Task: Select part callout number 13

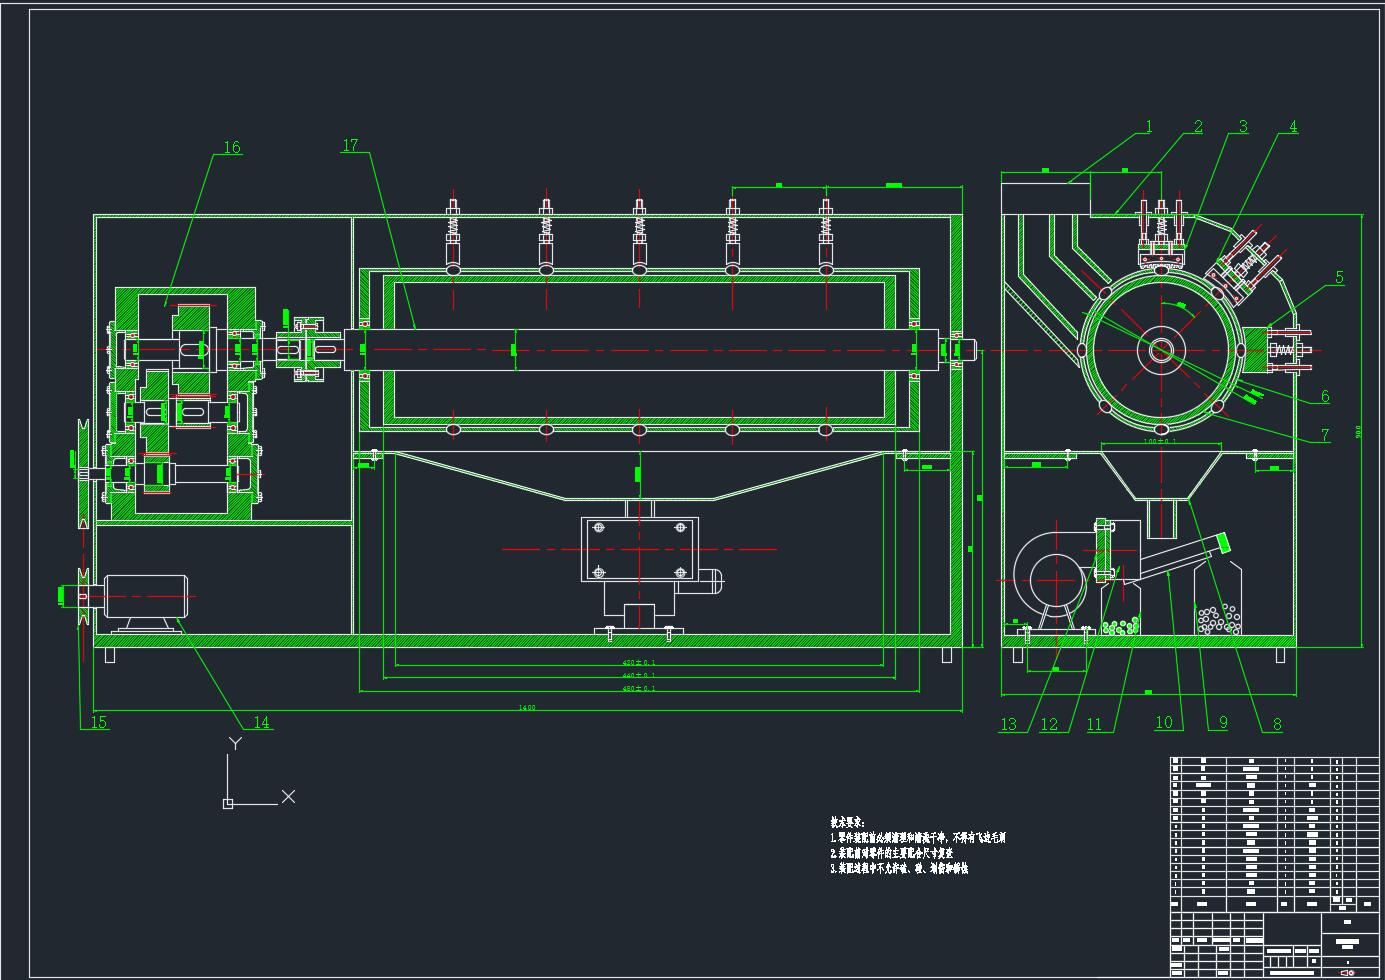Action: (1008, 724)
